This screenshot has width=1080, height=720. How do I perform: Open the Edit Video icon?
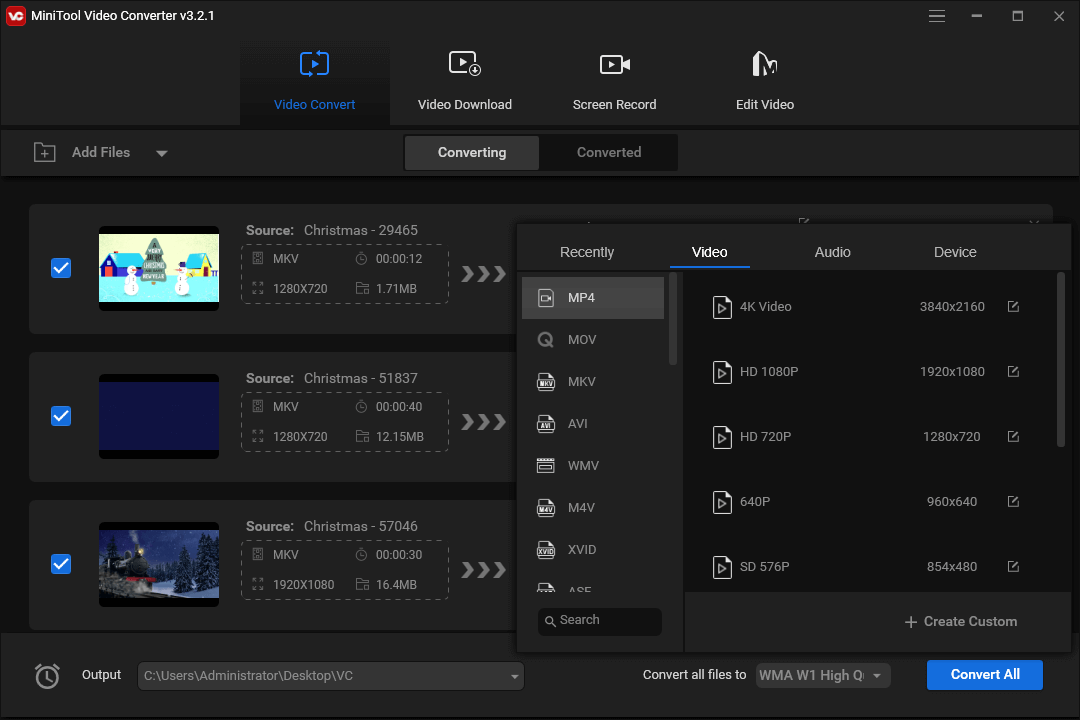click(765, 64)
